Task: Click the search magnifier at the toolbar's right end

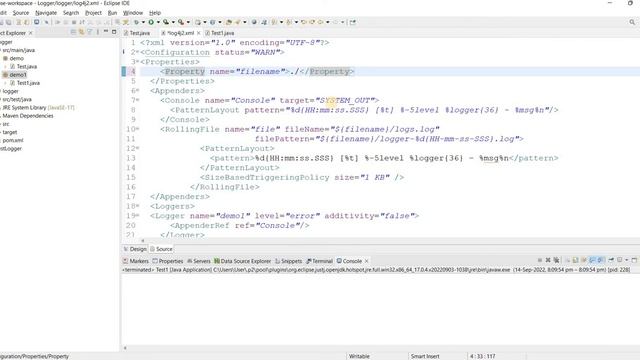Action: 632,22
